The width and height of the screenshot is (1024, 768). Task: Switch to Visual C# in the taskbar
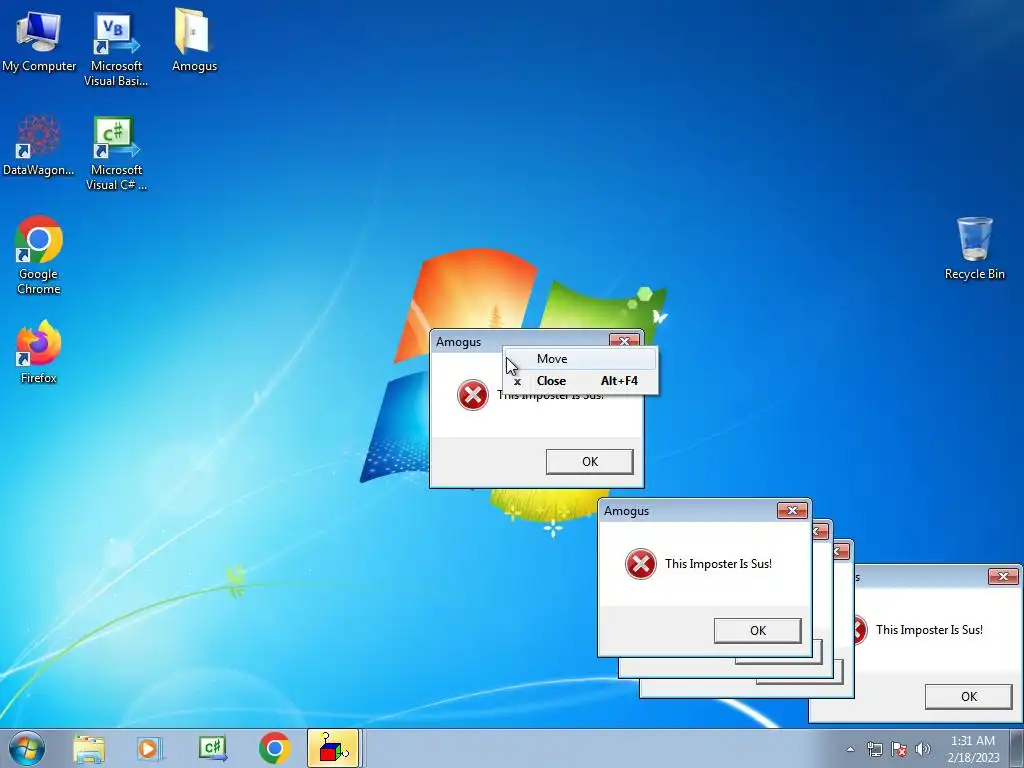tap(212, 748)
